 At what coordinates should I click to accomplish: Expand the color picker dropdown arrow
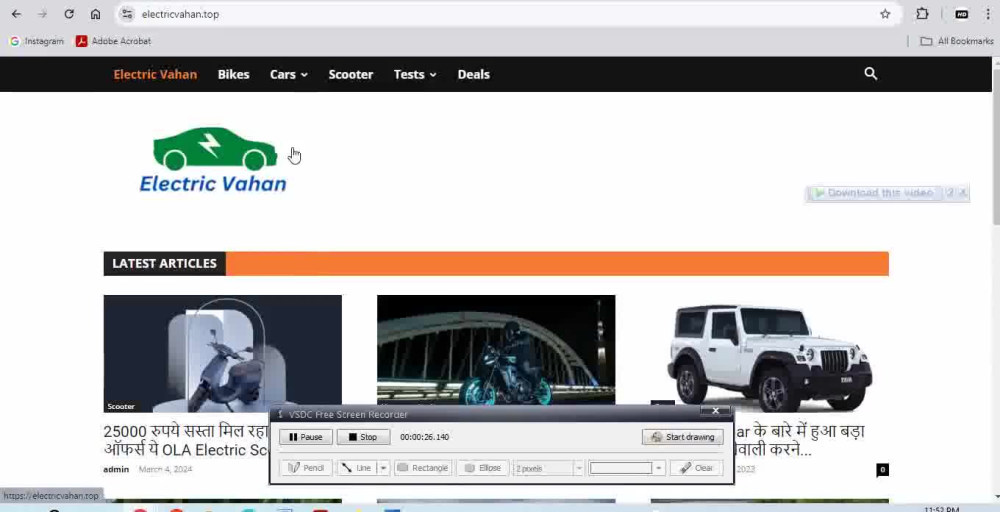659,468
